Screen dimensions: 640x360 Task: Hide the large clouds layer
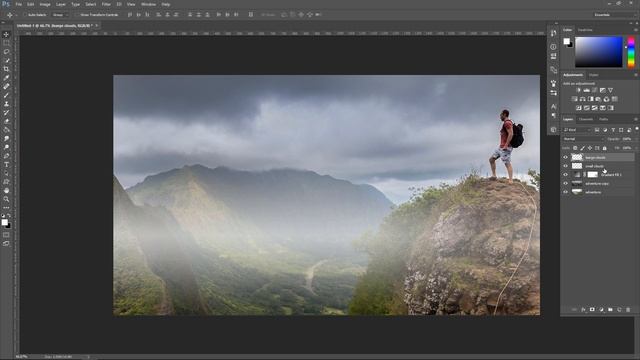tap(566, 158)
